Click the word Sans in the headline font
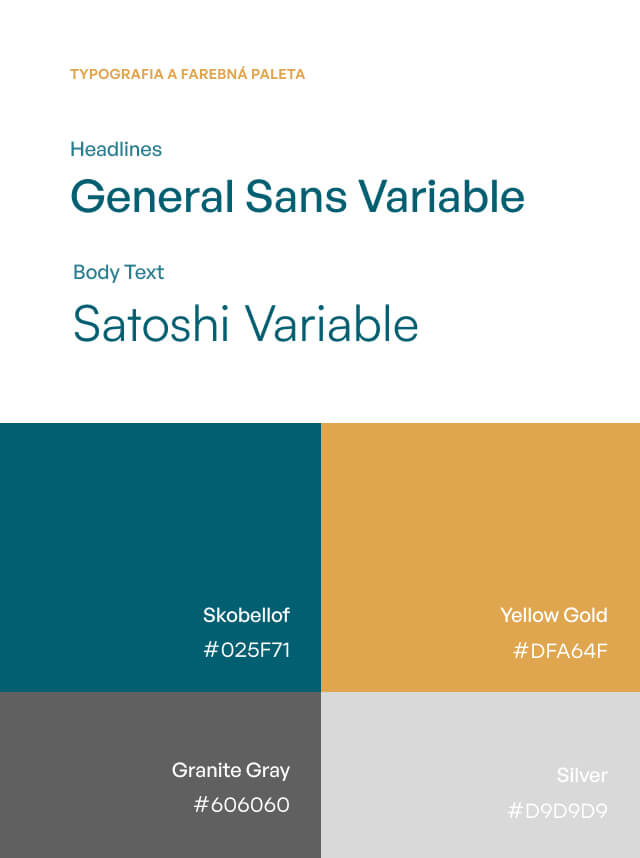This screenshot has height=858, width=640. pyautogui.click(x=296, y=196)
